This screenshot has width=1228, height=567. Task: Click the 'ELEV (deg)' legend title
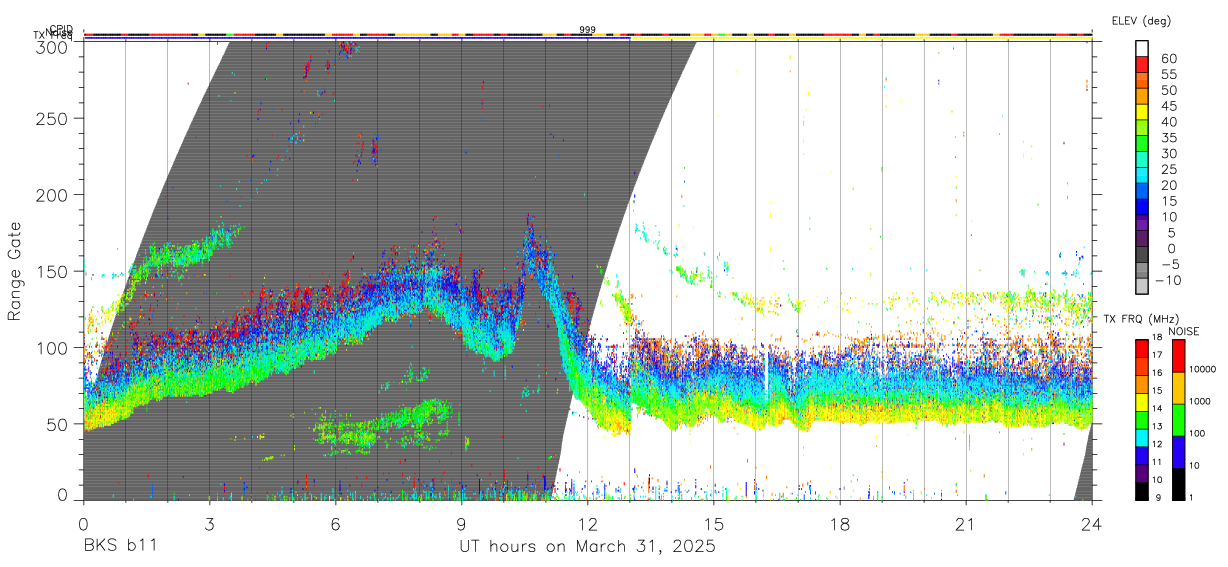pos(1142,20)
